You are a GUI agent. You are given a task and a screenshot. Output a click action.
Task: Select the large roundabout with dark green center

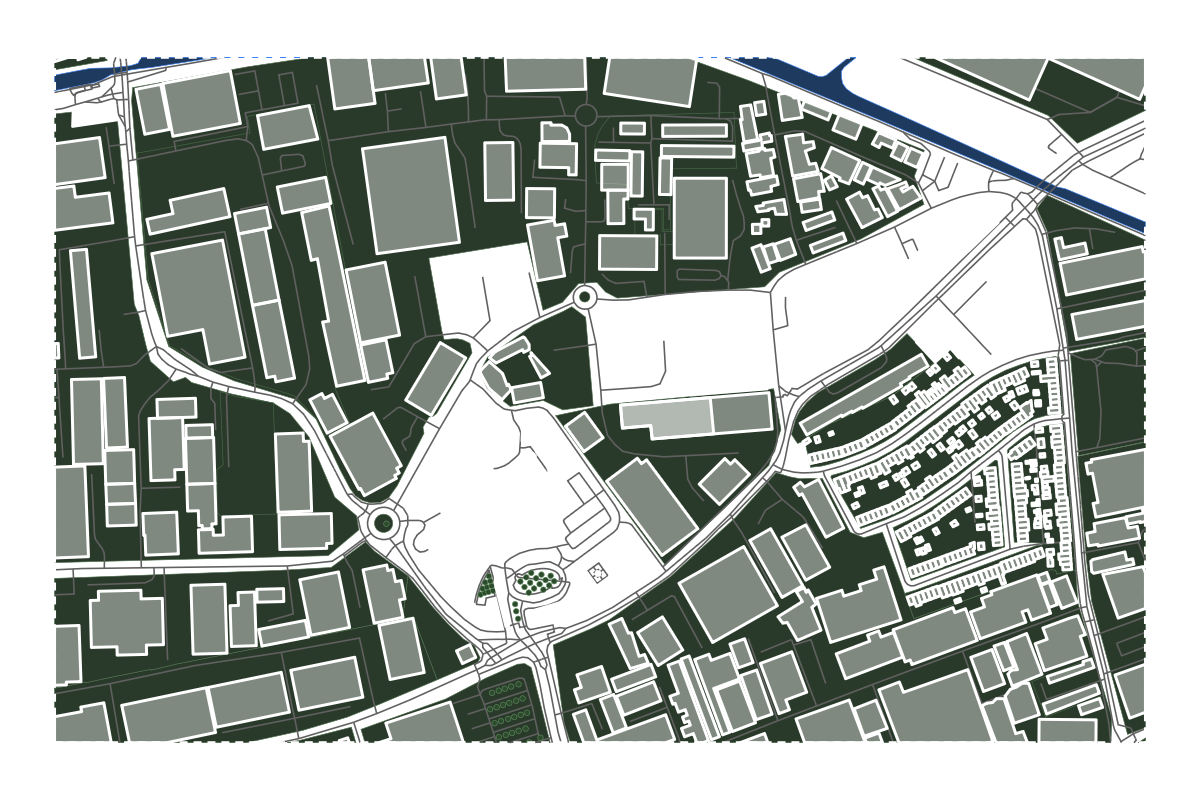383,523
